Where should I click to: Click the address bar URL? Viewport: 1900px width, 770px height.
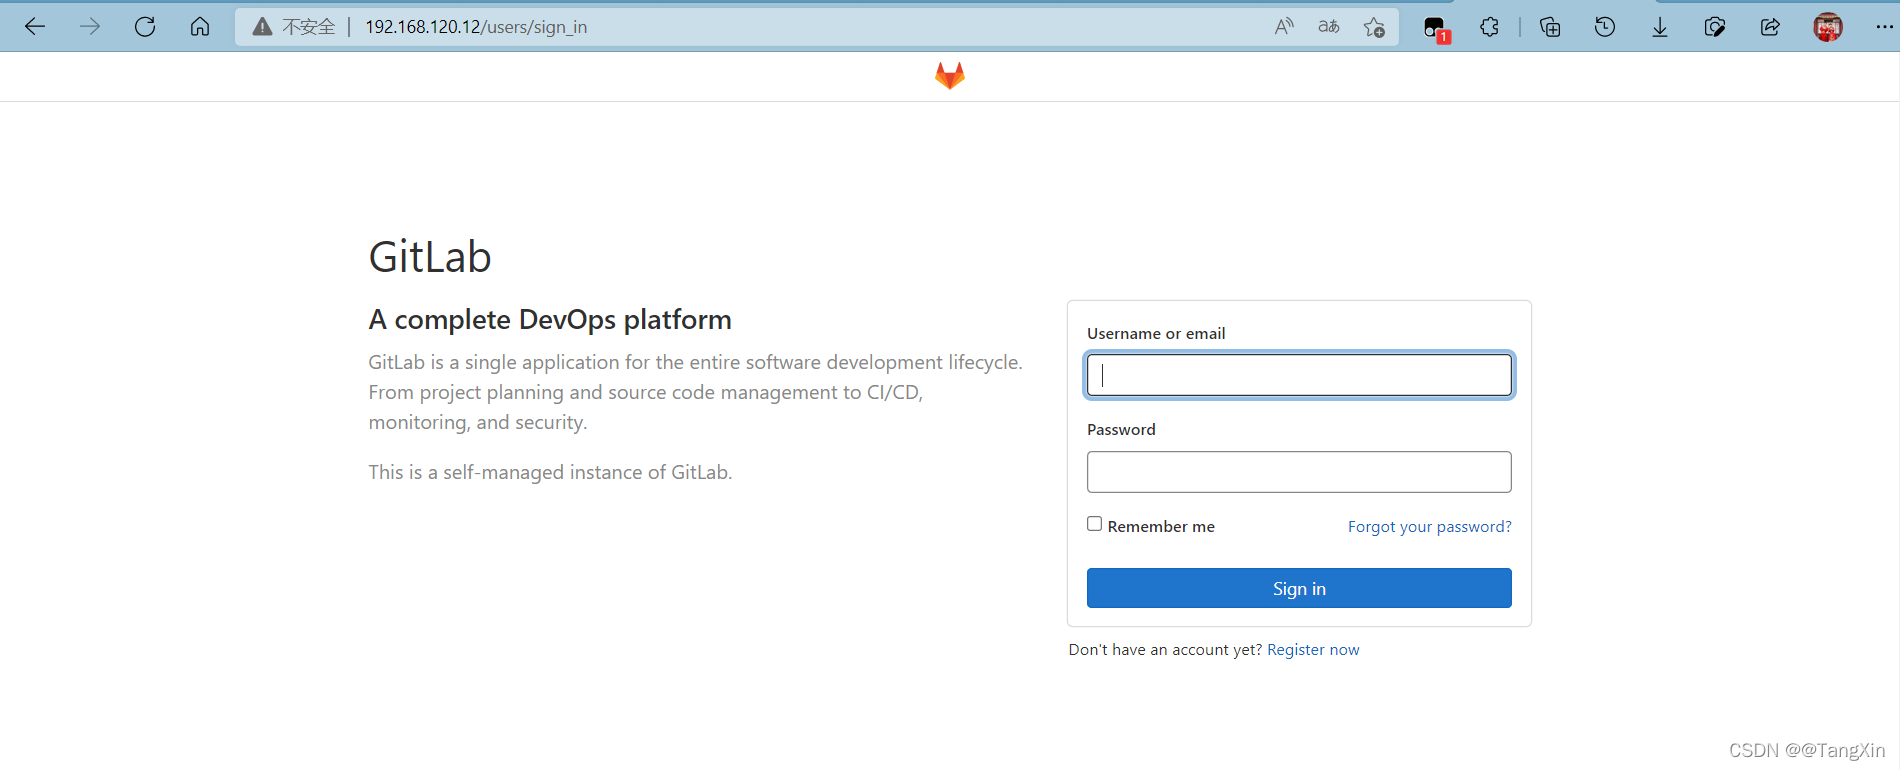[x=476, y=27]
